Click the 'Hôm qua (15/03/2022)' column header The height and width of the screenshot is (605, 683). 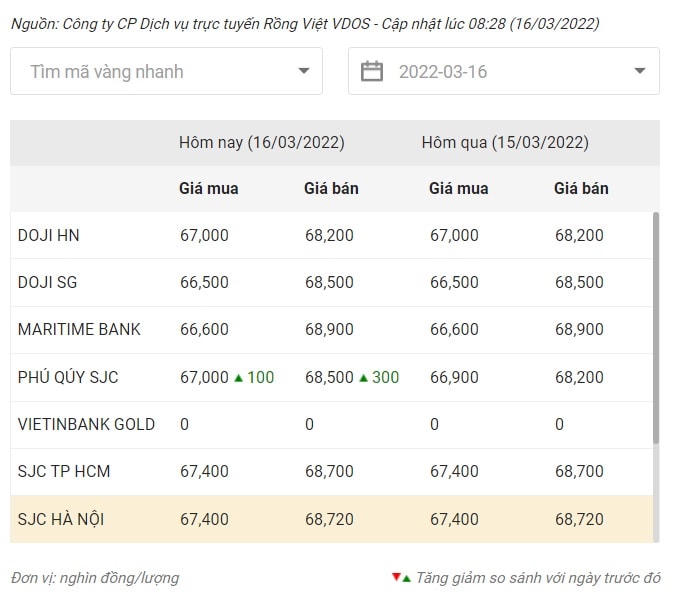[x=505, y=143]
